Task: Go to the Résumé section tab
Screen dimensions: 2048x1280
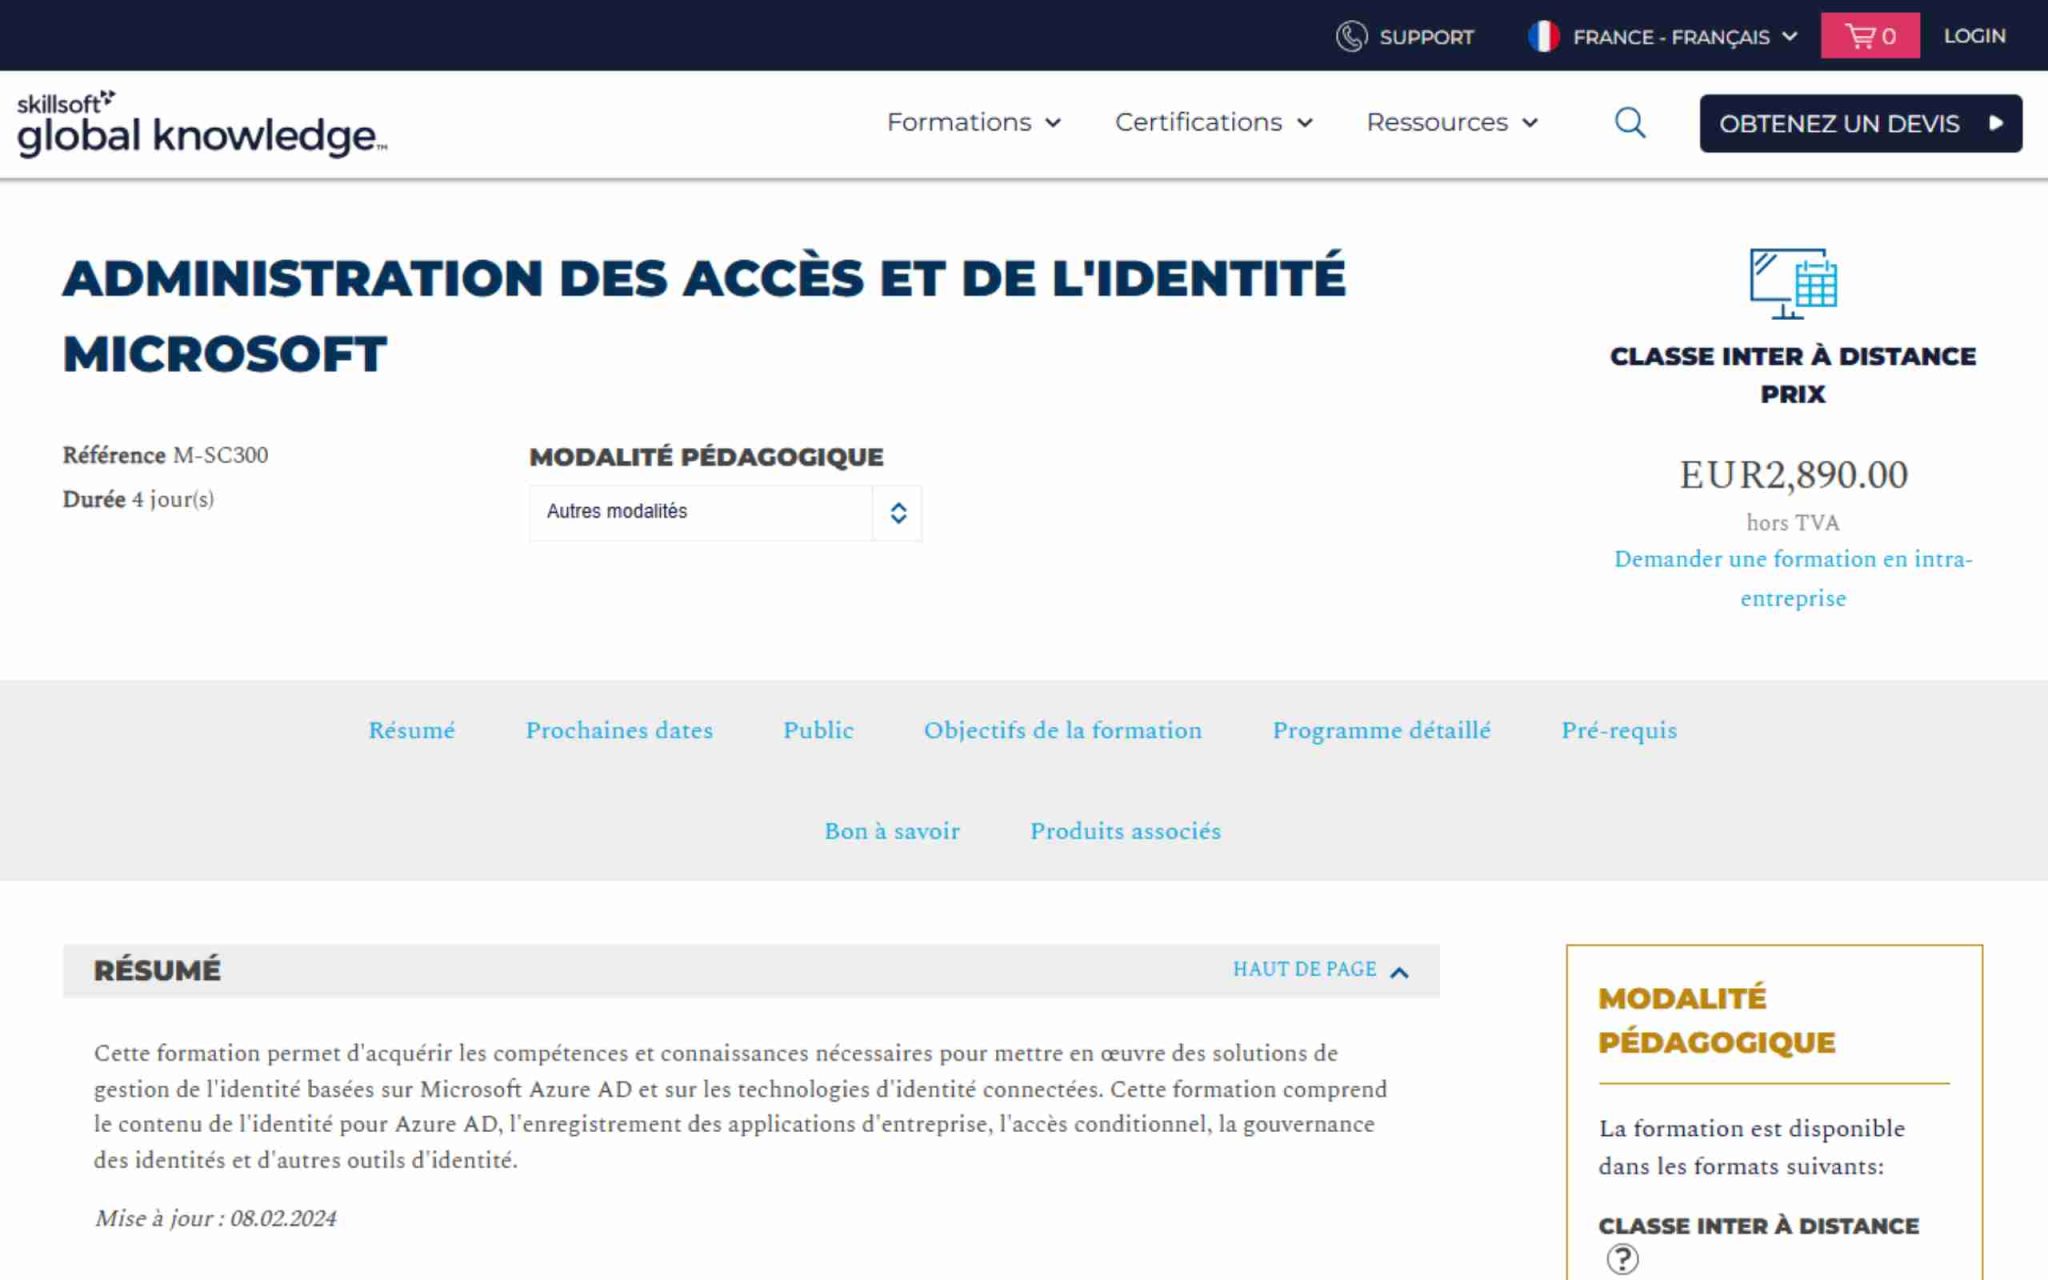Action: coord(411,730)
